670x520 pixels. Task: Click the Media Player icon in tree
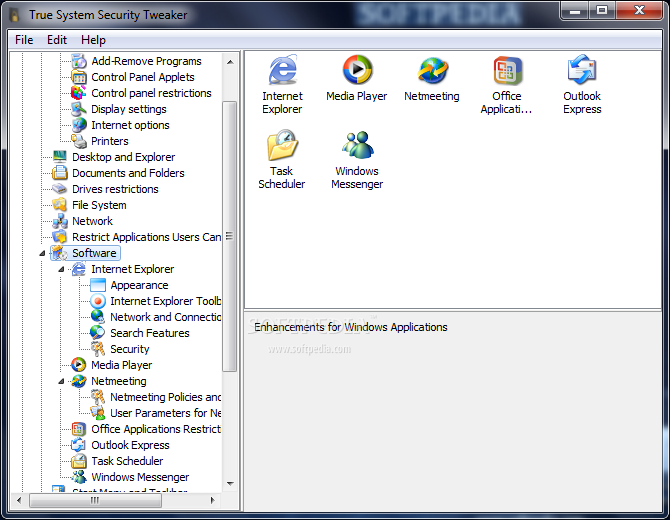79,365
